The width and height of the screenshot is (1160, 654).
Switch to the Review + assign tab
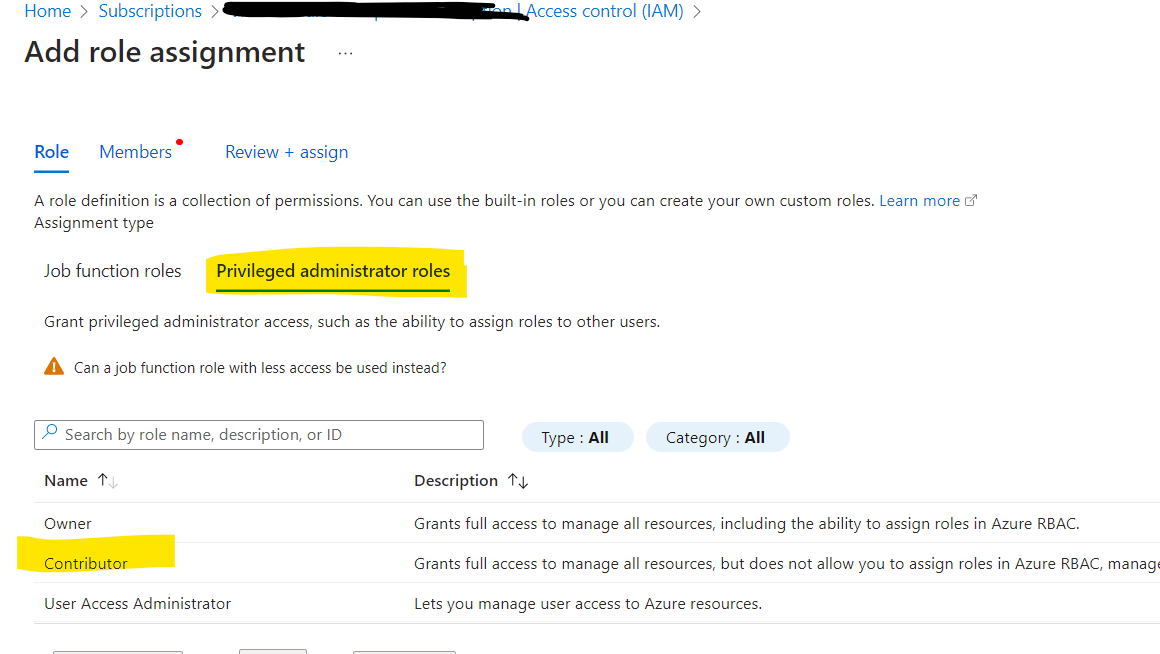pos(286,151)
